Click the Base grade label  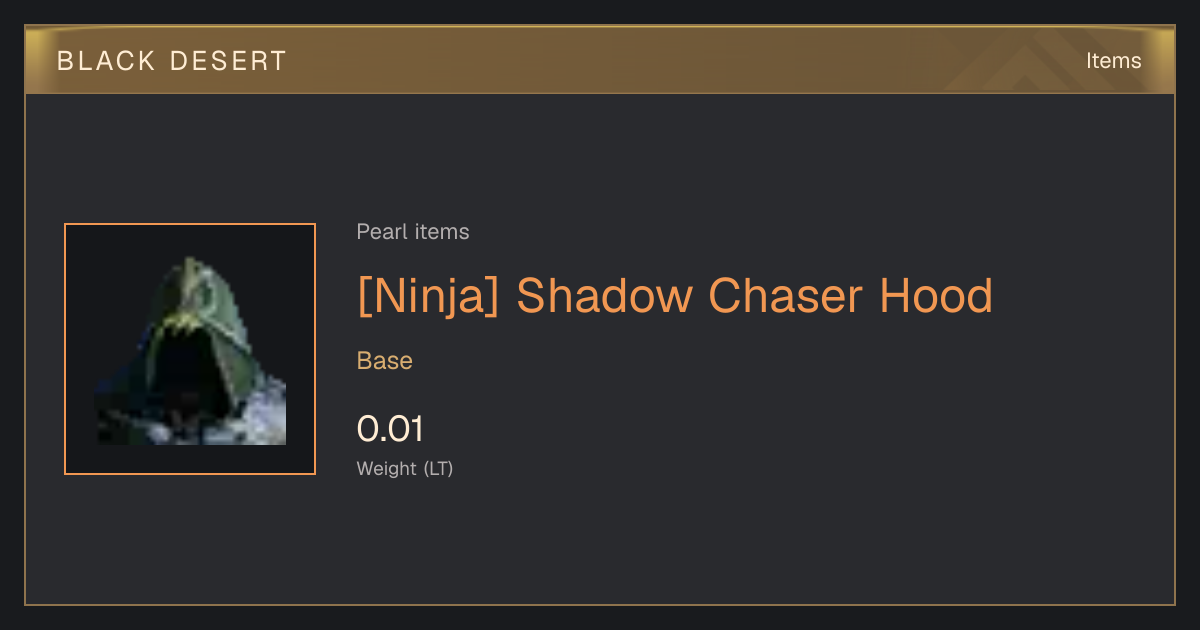pyautogui.click(x=385, y=361)
